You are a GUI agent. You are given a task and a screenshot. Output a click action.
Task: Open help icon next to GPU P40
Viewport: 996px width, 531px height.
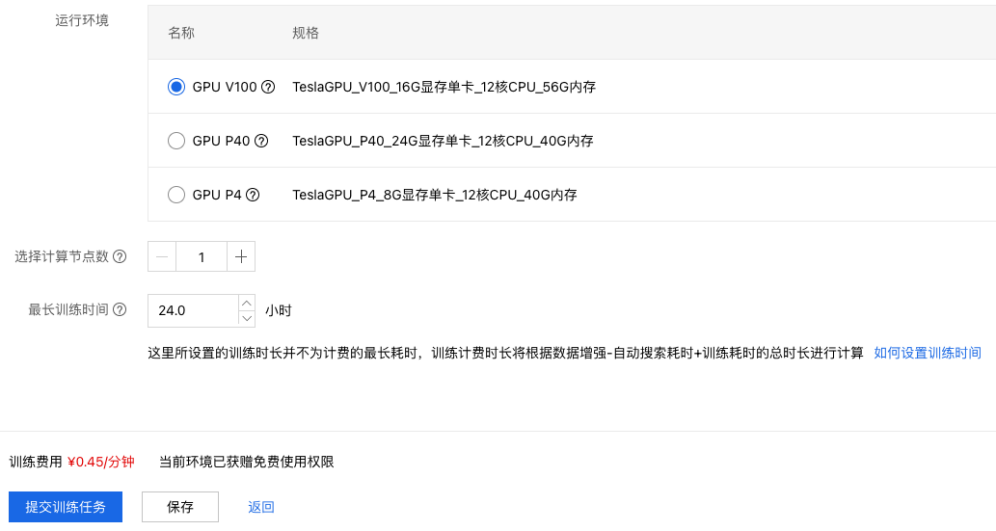(x=261, y=141)
